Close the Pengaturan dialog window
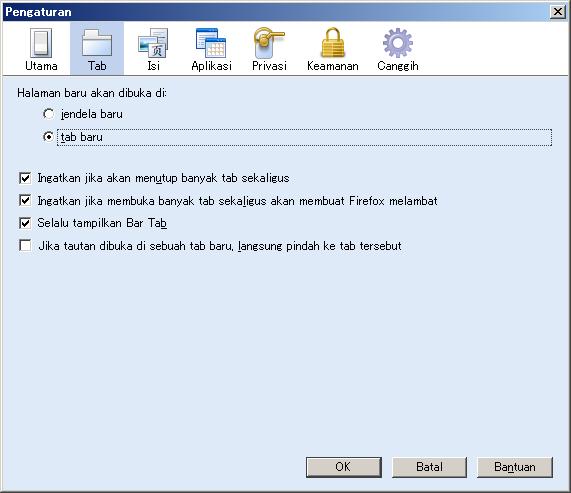571x493 pixels. pos(558,12)
